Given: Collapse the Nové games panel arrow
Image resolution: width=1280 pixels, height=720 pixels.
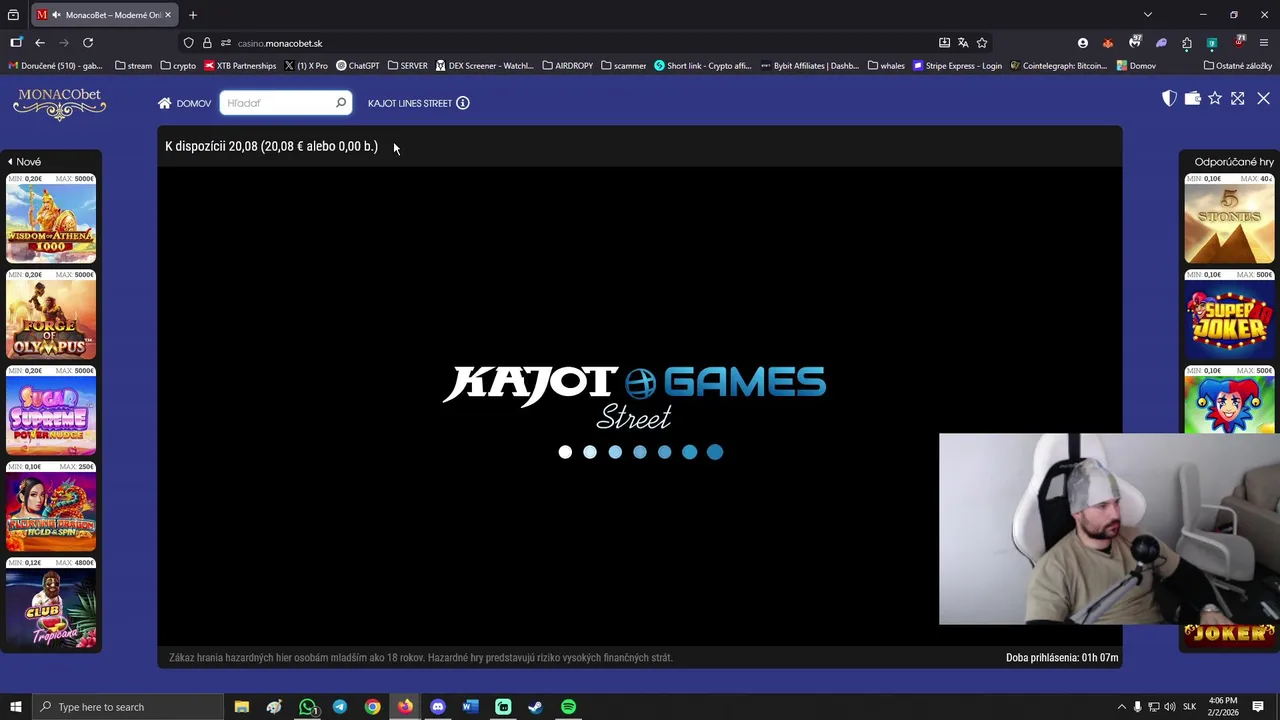Looking at the screenshot, I should tap(10, 161).
